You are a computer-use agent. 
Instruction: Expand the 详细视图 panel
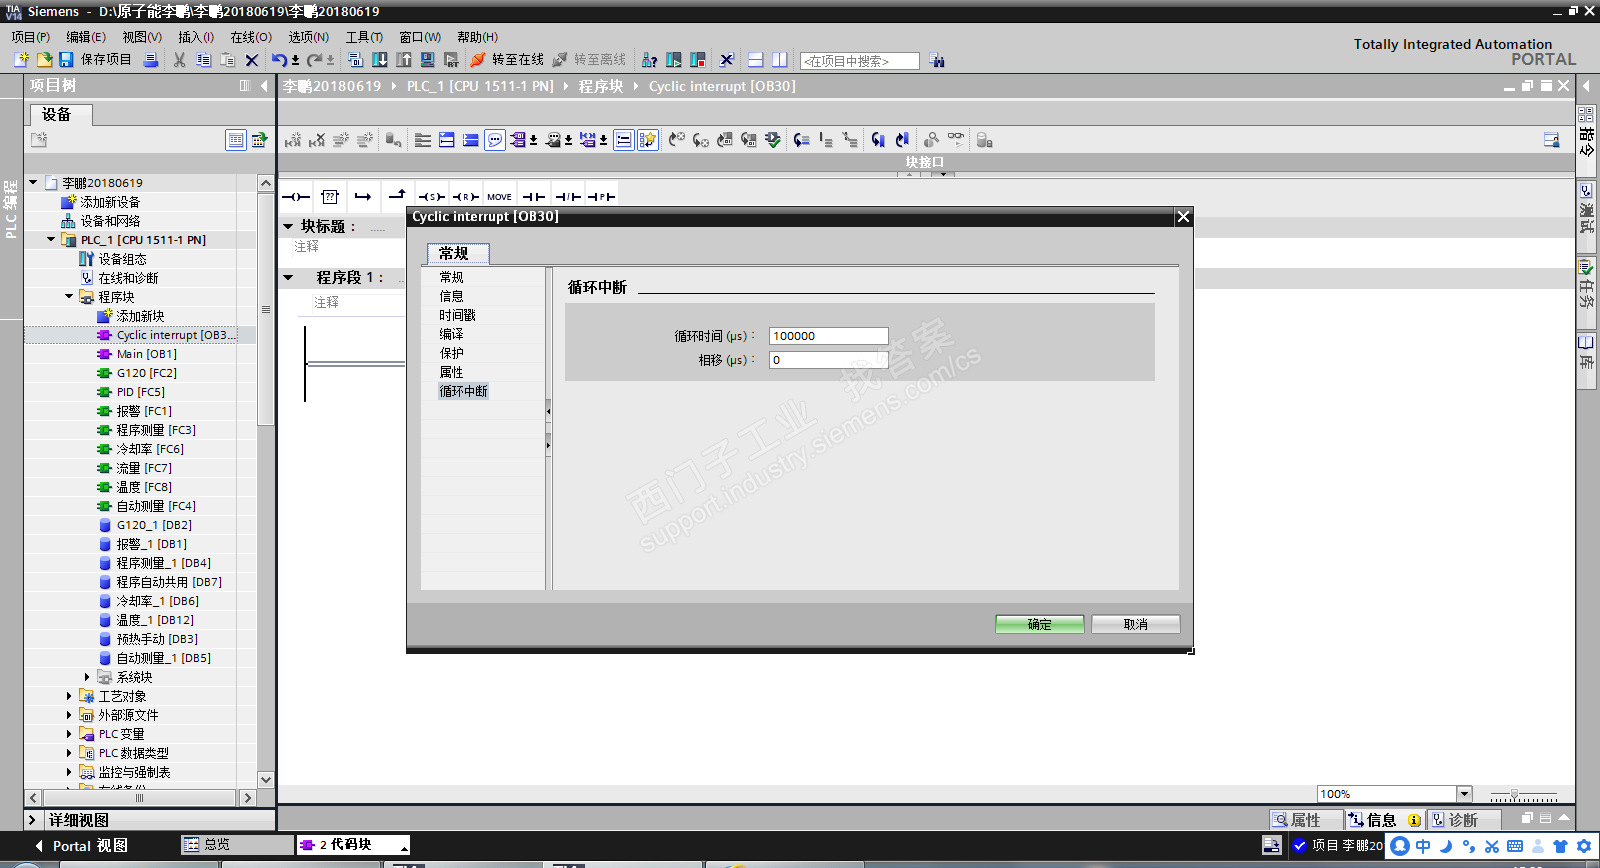(x=32, y=820)
